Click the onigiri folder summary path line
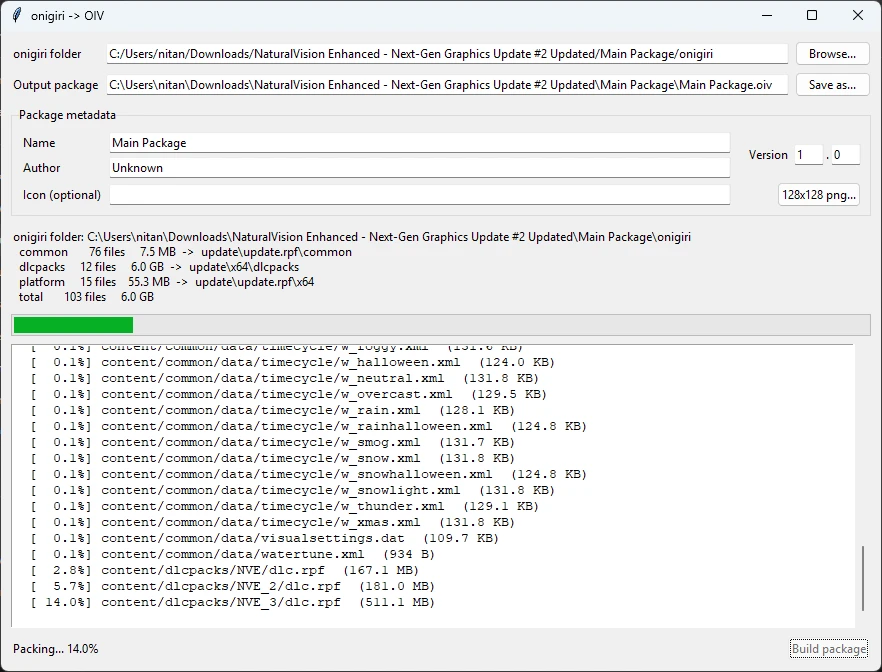 click(352, 237)
